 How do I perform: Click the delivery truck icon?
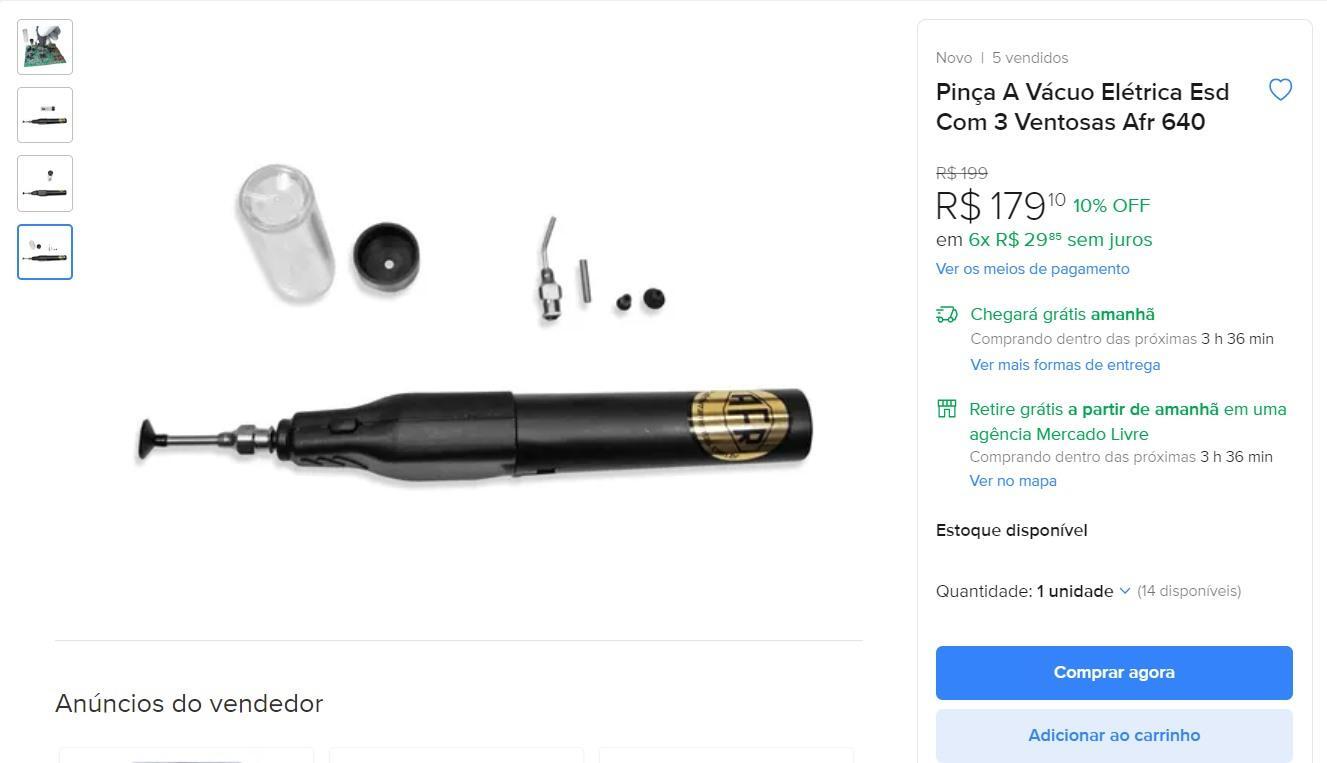coord(946,315)
